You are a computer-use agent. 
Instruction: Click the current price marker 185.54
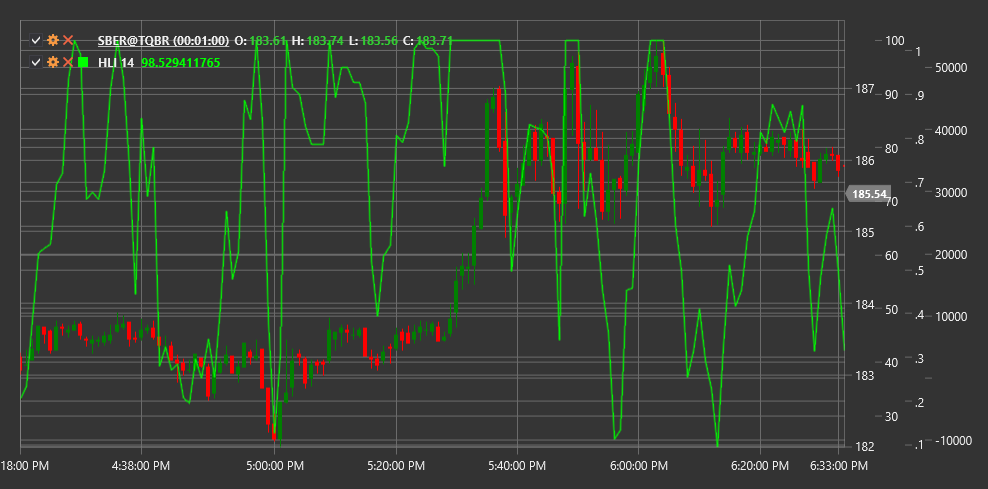click(869, 194)
